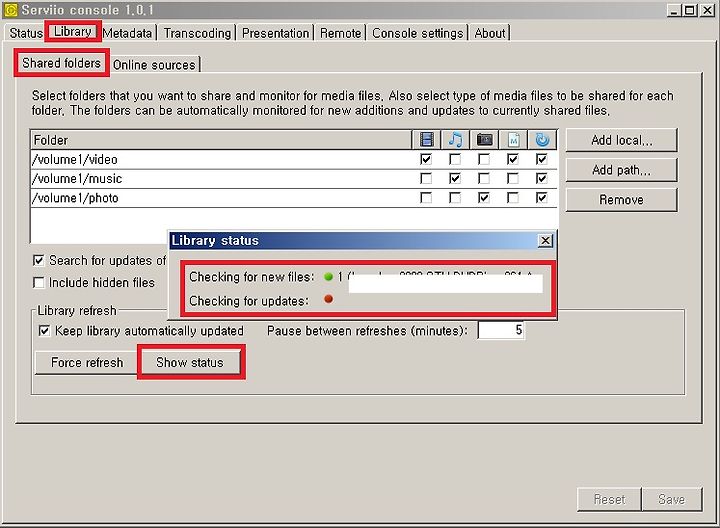Go to the Remote tab
Screen dimensions: 720x528
[340, 33]
